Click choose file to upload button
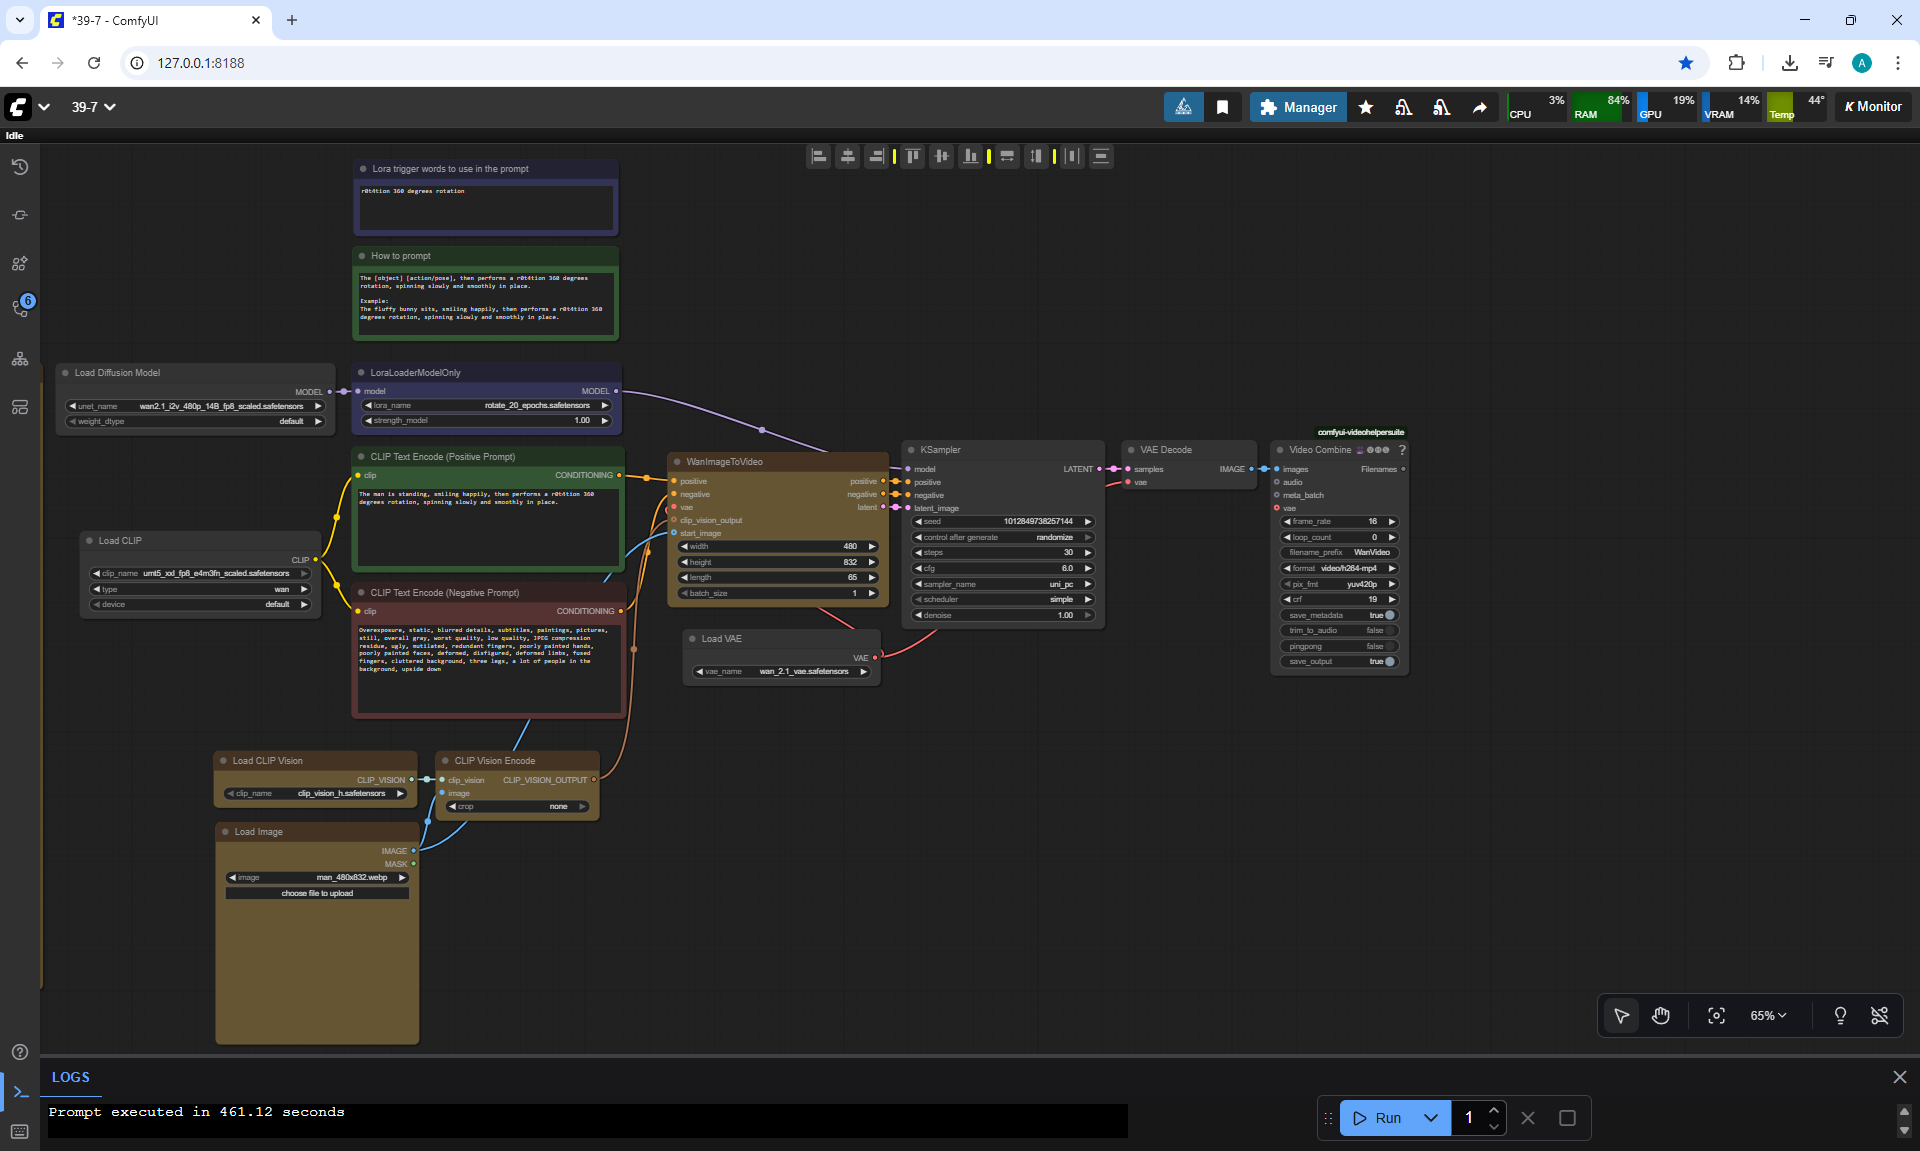This screenshot has height=1151, width=1920. [x=317, y=893]
